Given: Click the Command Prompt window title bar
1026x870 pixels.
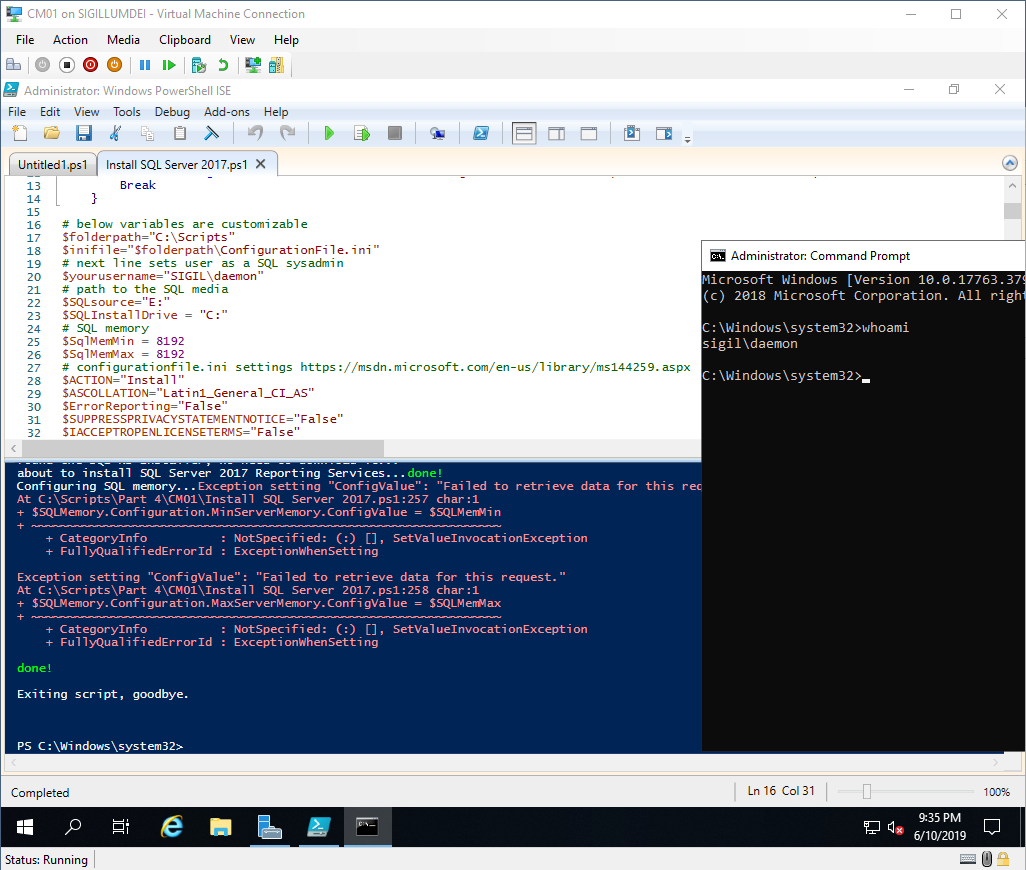Looking at the screenshot, I should pos(863,256).
